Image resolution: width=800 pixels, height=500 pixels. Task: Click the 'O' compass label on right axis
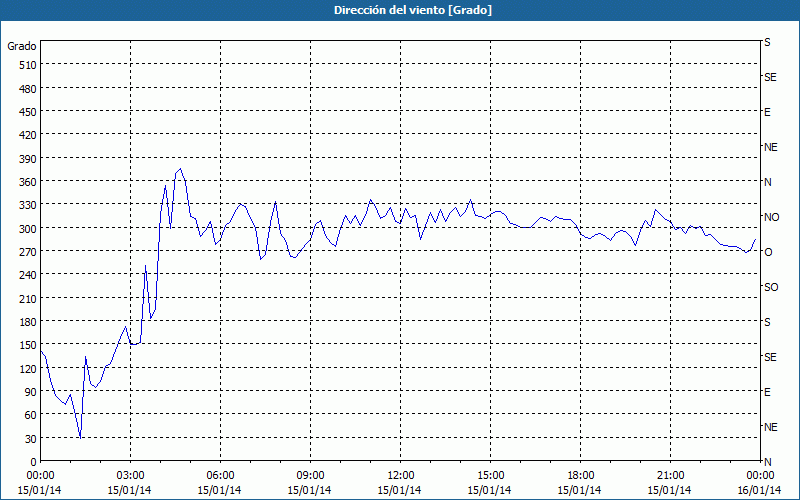click(x=768, y=252)
